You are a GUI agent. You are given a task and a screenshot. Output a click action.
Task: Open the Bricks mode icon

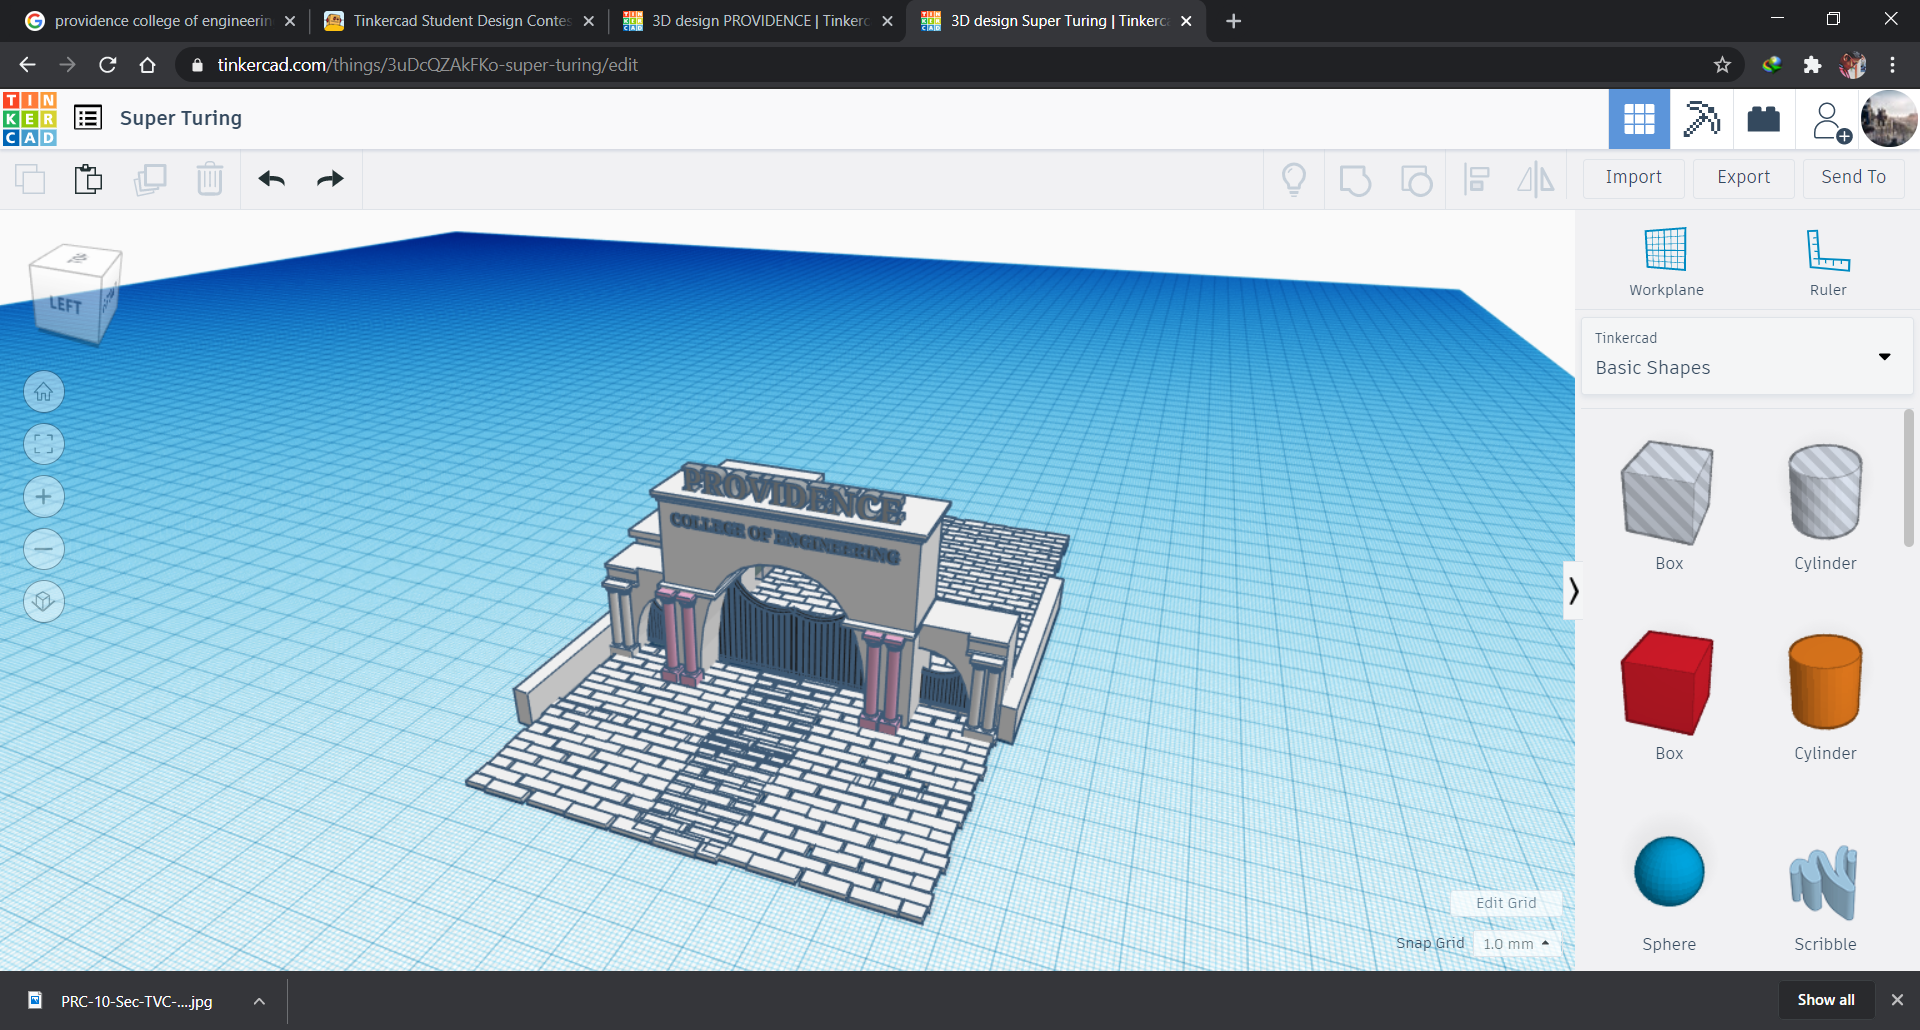pyautogui.click(x=1763, y=119)
